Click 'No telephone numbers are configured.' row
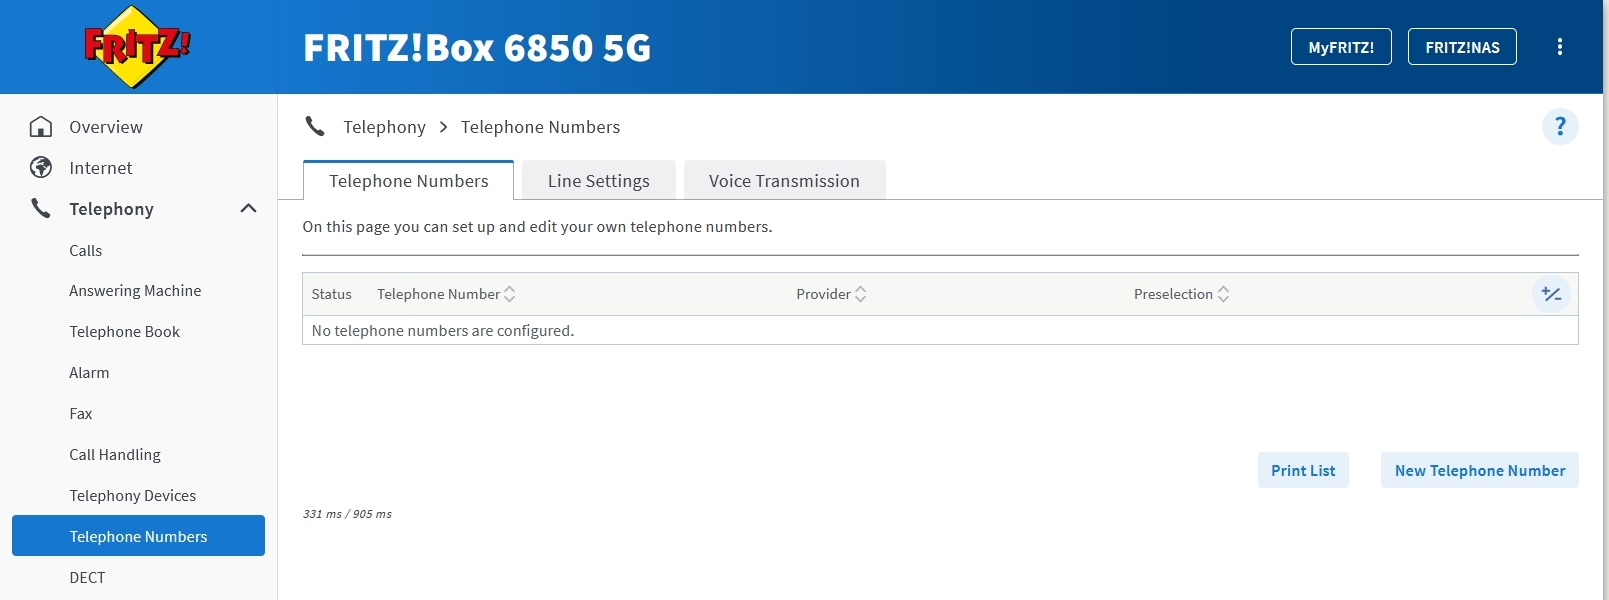This screenshot has width=1609, height=600. click(940, 331)
